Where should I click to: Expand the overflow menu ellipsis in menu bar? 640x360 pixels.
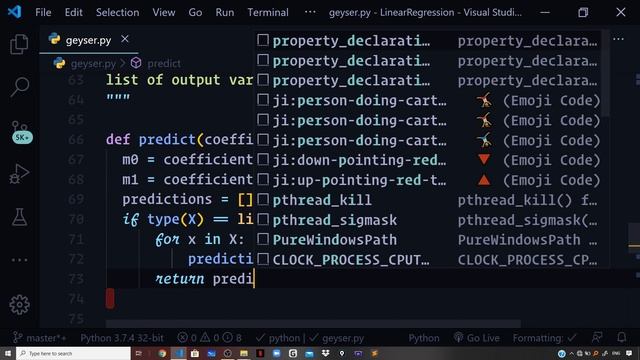click(x=310, y=12)
